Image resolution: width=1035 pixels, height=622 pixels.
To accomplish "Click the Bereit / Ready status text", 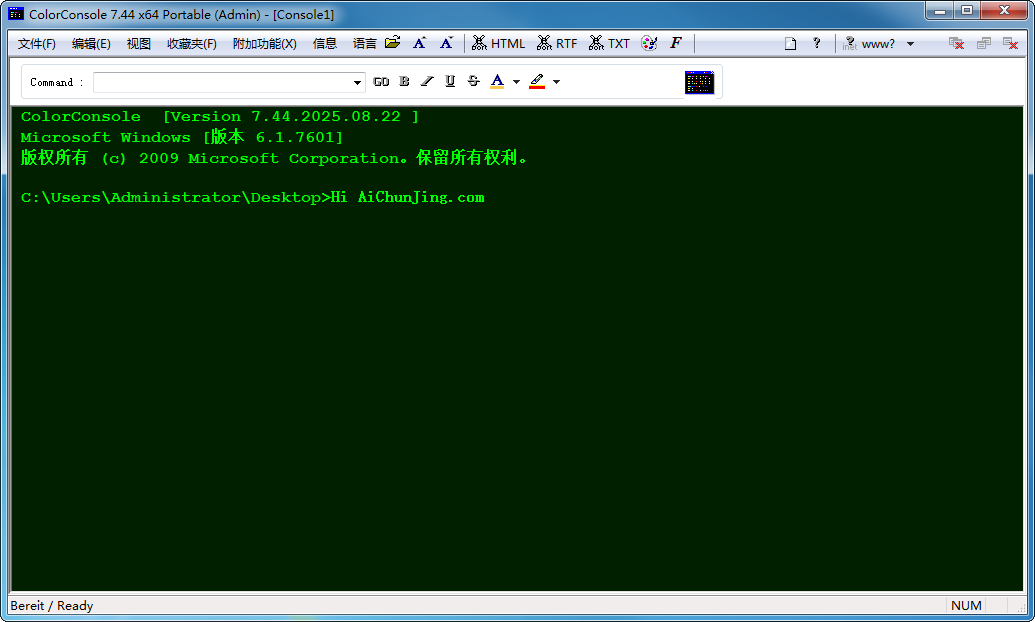I will click(x=52, y=605).
